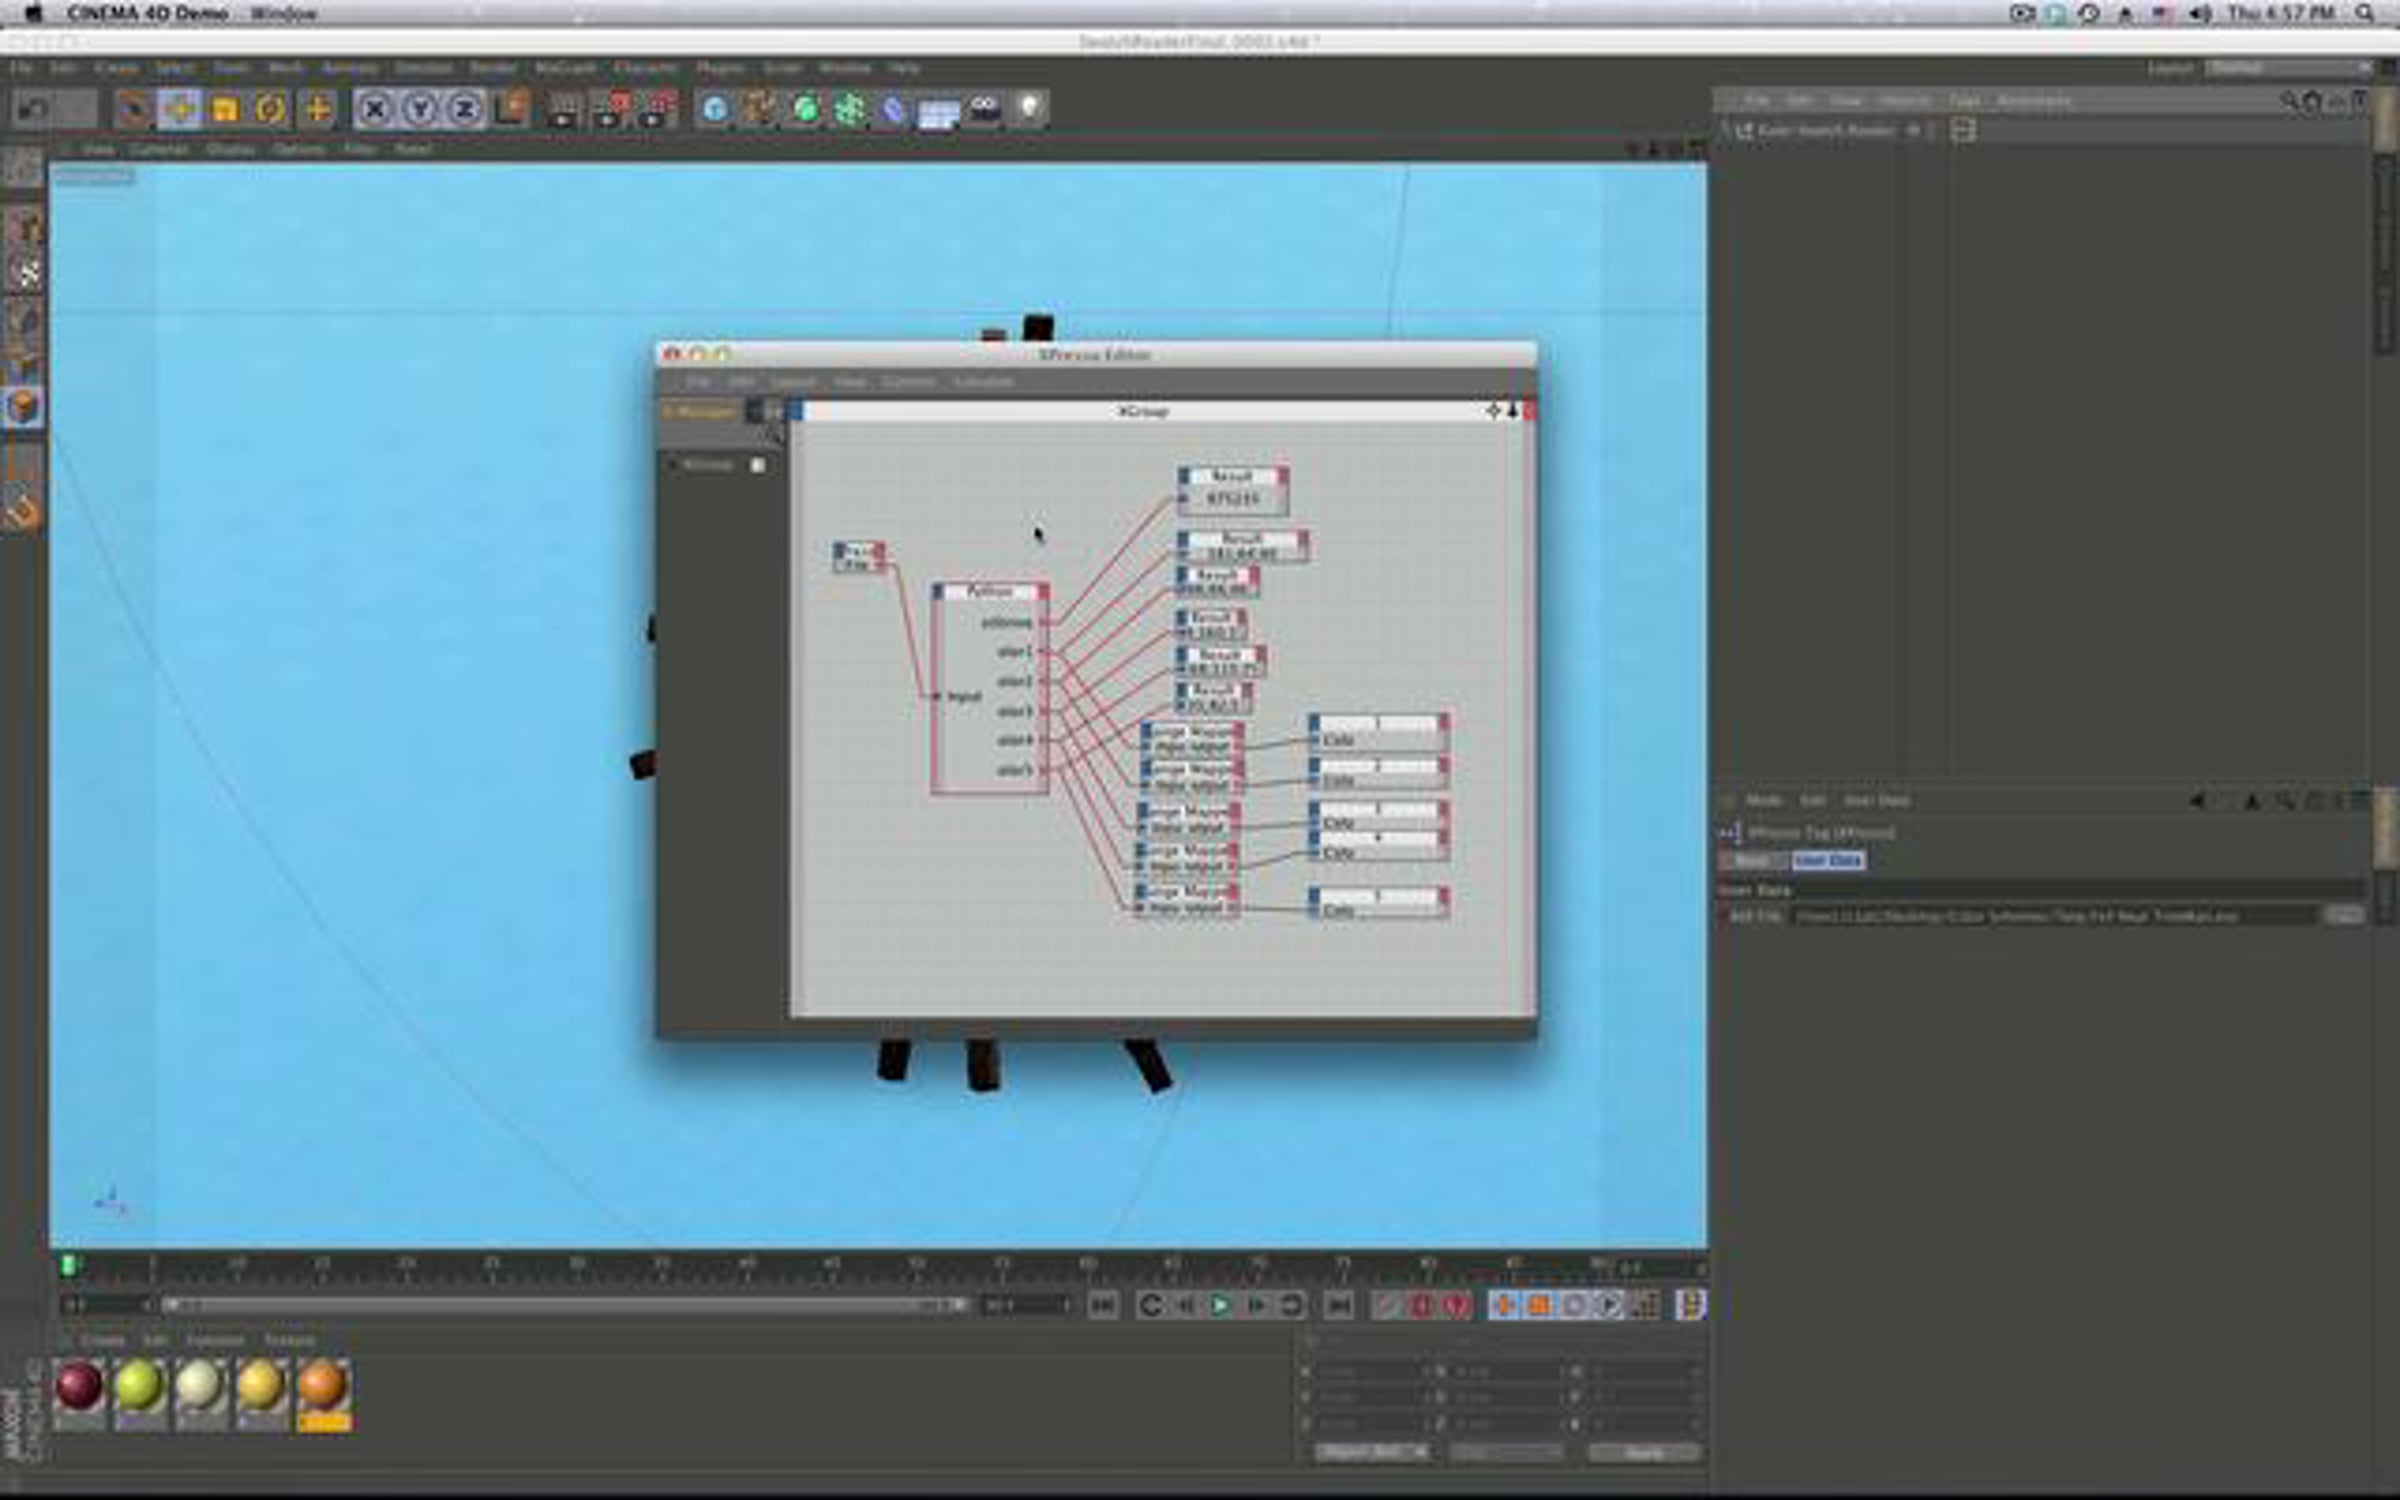The width and height of the screenshot is (2400, 1500).
Task: Click the Apply button in the Coordinates Manager
Action: [x=1644, y=1452]
